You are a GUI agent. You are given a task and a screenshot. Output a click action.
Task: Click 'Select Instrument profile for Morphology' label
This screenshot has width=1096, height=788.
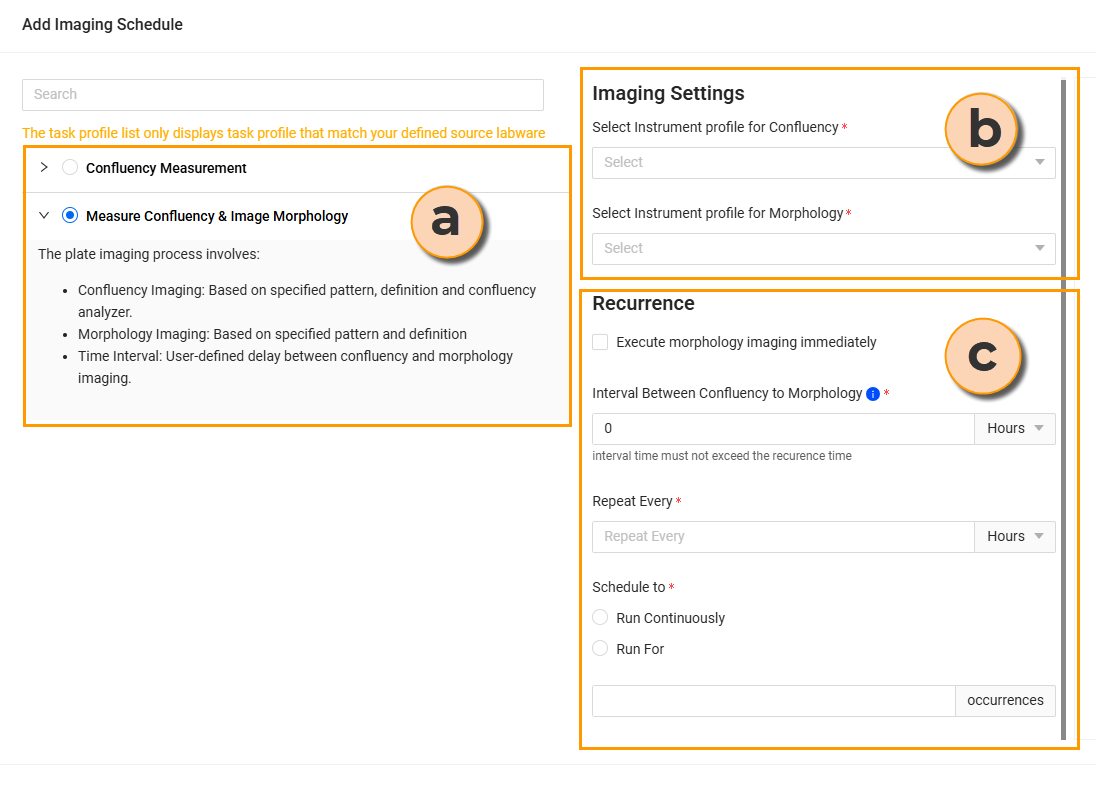(x=718, y=213)
